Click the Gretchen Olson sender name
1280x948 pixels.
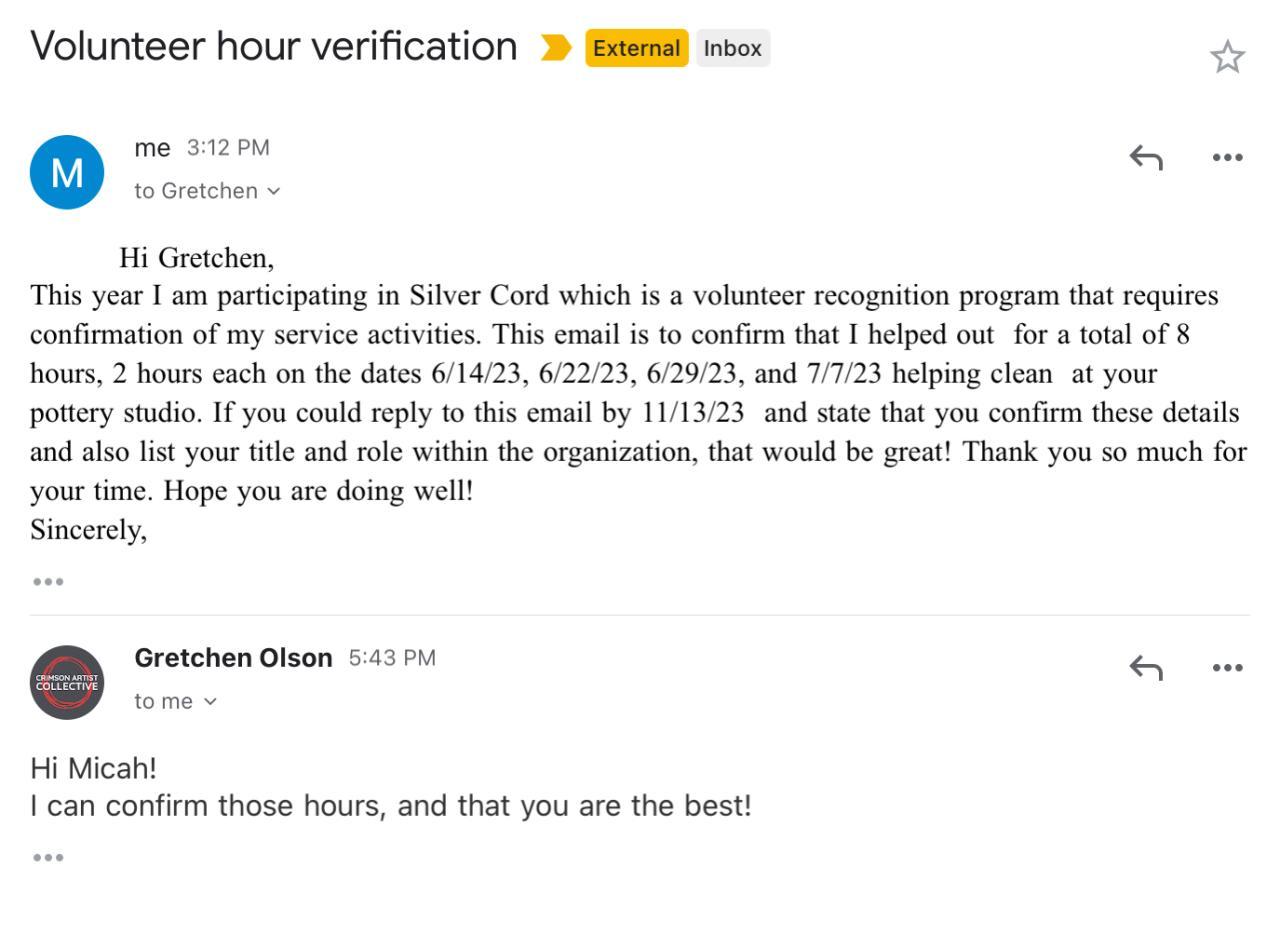(233, 658)
